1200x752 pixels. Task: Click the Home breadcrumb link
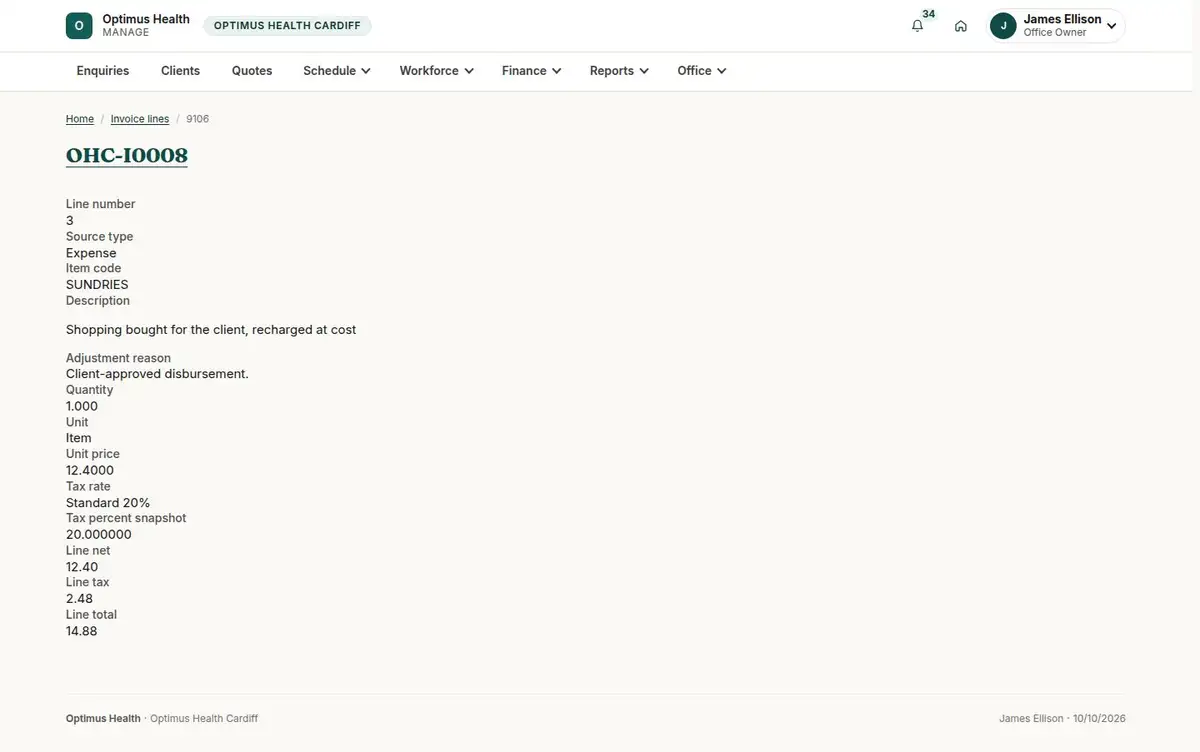tap(80, 119)
